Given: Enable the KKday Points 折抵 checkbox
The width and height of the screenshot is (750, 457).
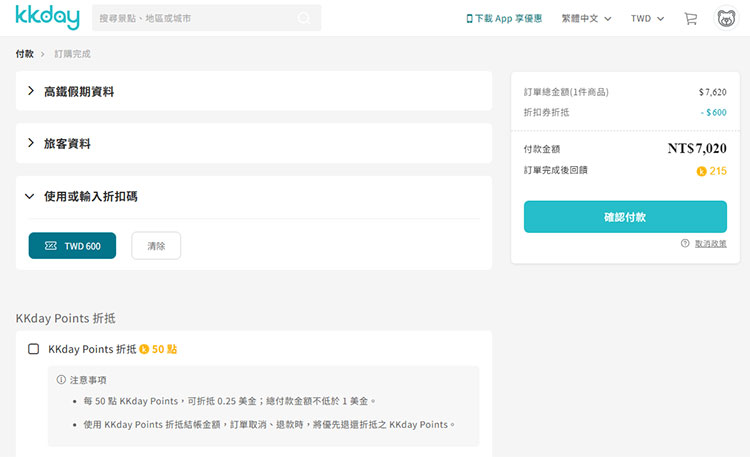Looking at the screenshot, I should pyautogui.click(x=33, y=349).
